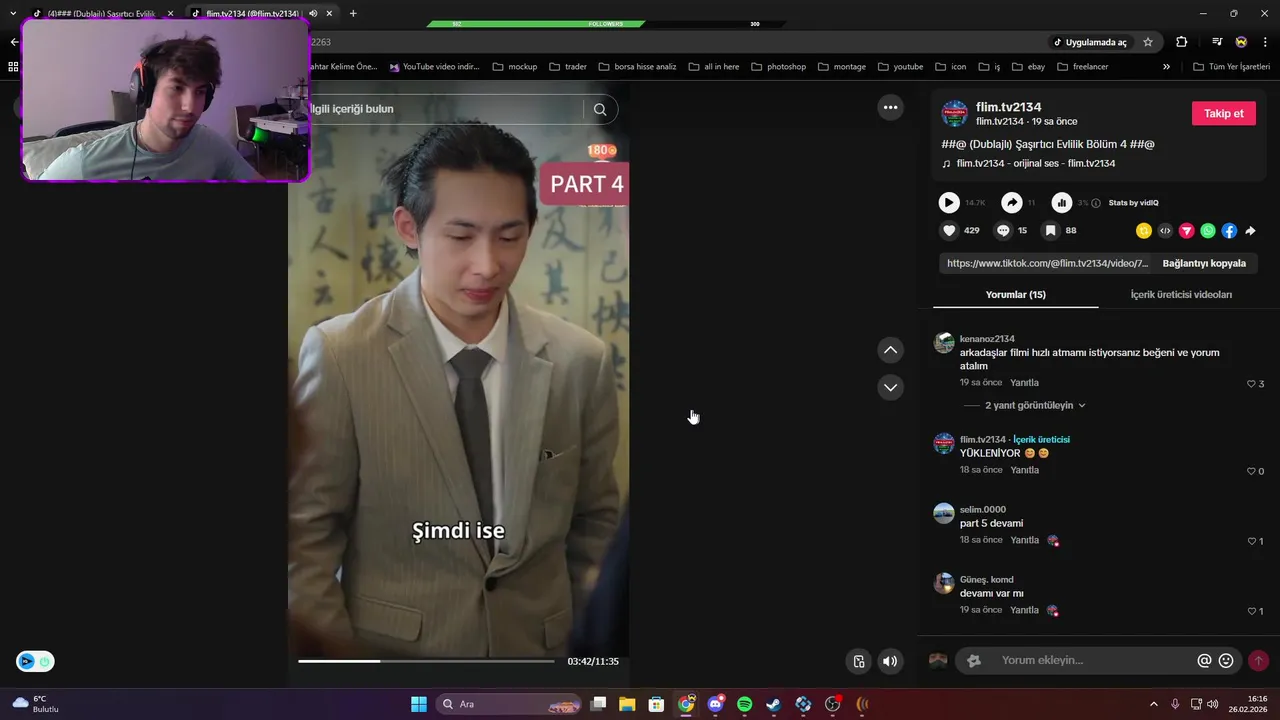
Task: Open the kenanoz2134 commenter profile name
Action: pos(987,339)
